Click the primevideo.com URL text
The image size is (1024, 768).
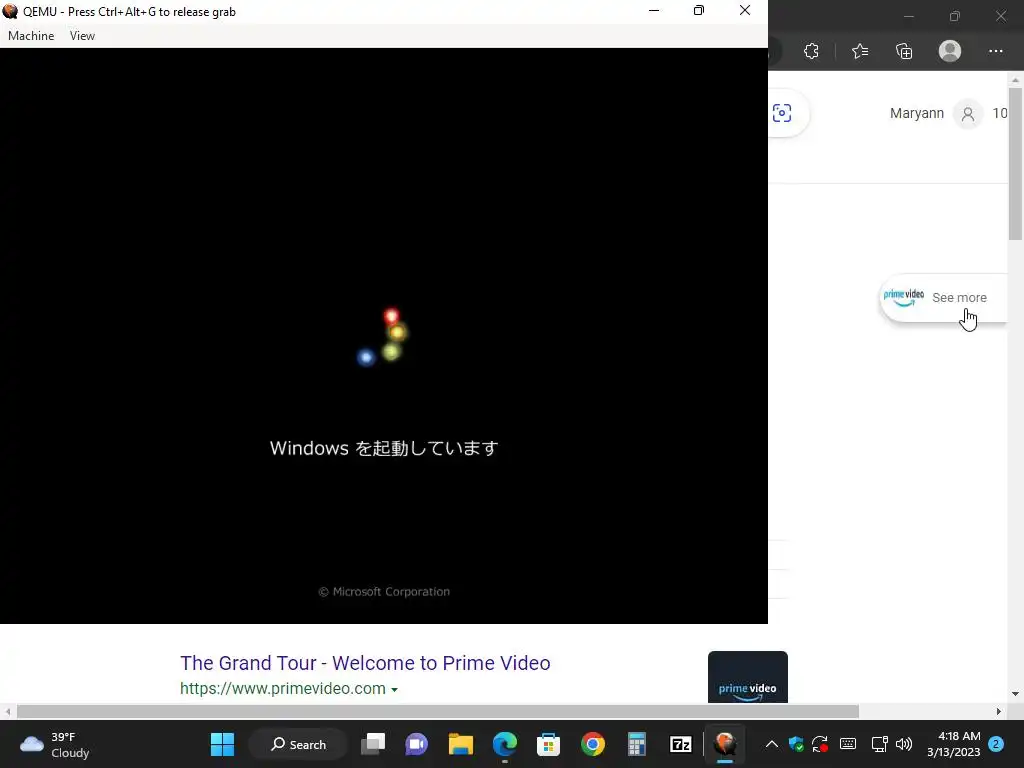tap(283, 688)
